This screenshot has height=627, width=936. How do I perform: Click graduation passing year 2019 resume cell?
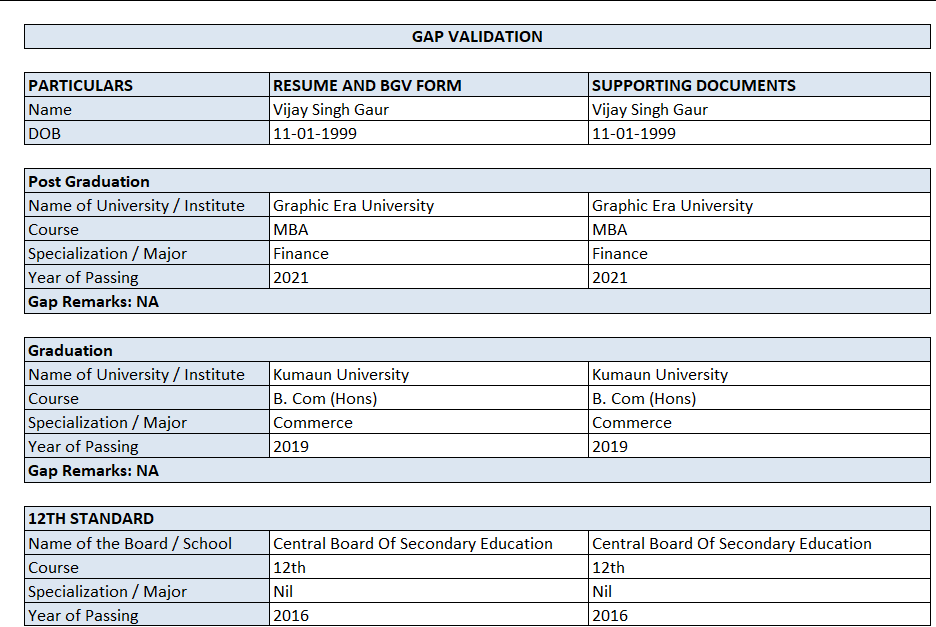[x=429, y=446]
